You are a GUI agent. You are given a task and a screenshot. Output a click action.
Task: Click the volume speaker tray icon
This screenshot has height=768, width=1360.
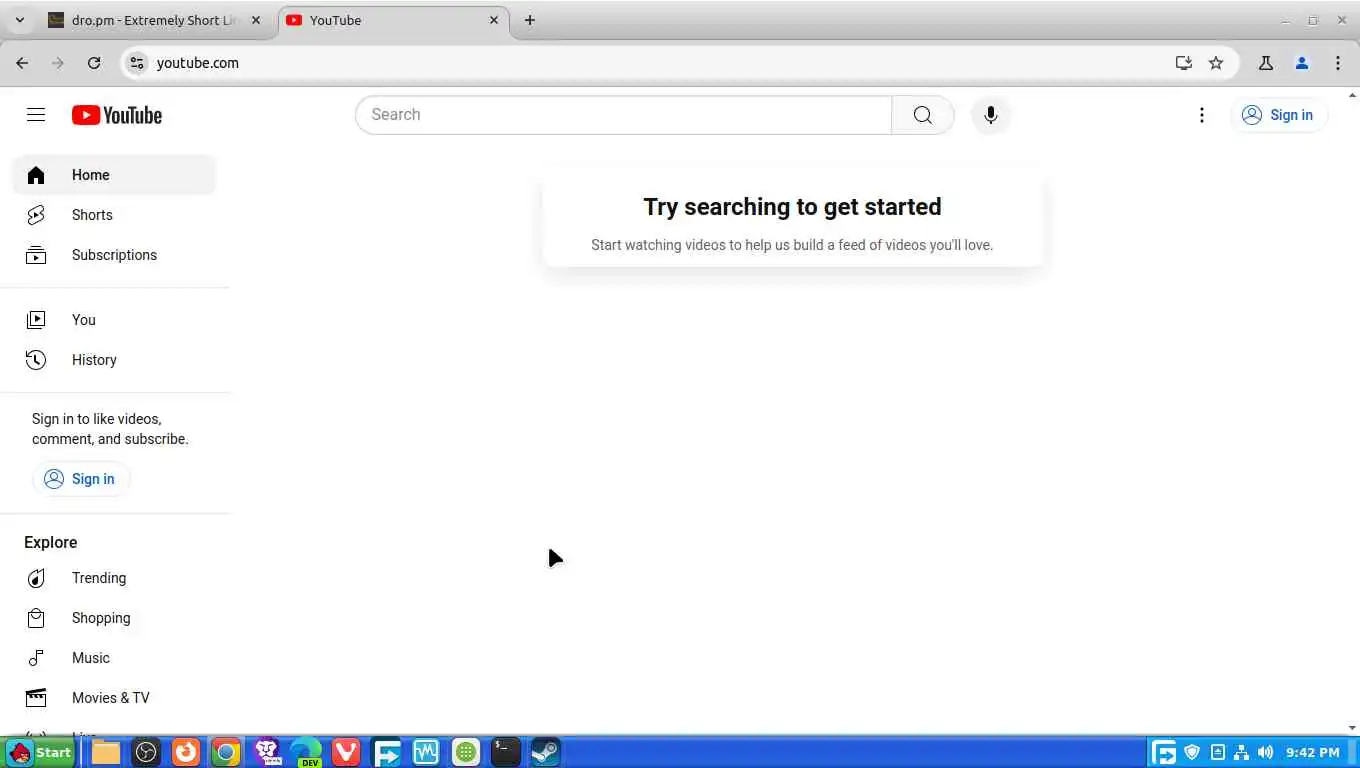point(1266,752)
